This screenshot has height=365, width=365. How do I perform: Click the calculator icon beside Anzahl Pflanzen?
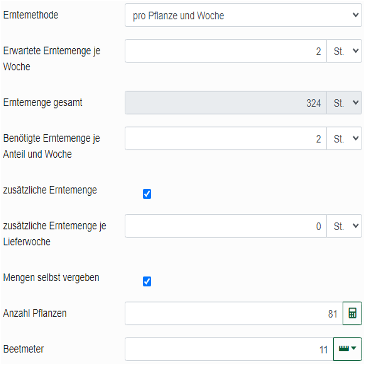click(x=352, y=313)
